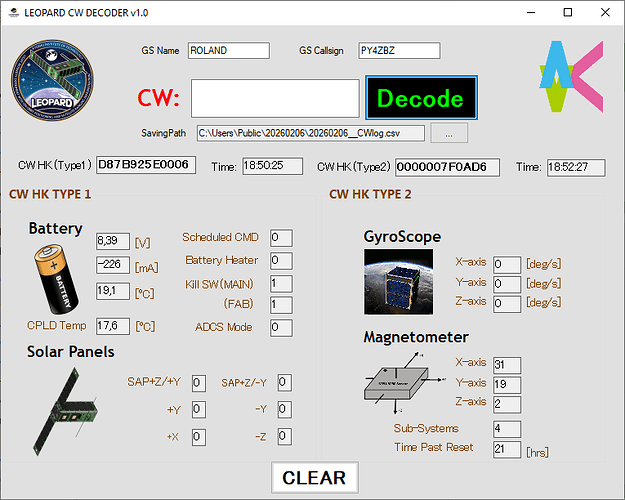This screenshot has height=500, width=625.
Task: Click the Magnetometer X-axis value field
Action: (x=506, y=364)
